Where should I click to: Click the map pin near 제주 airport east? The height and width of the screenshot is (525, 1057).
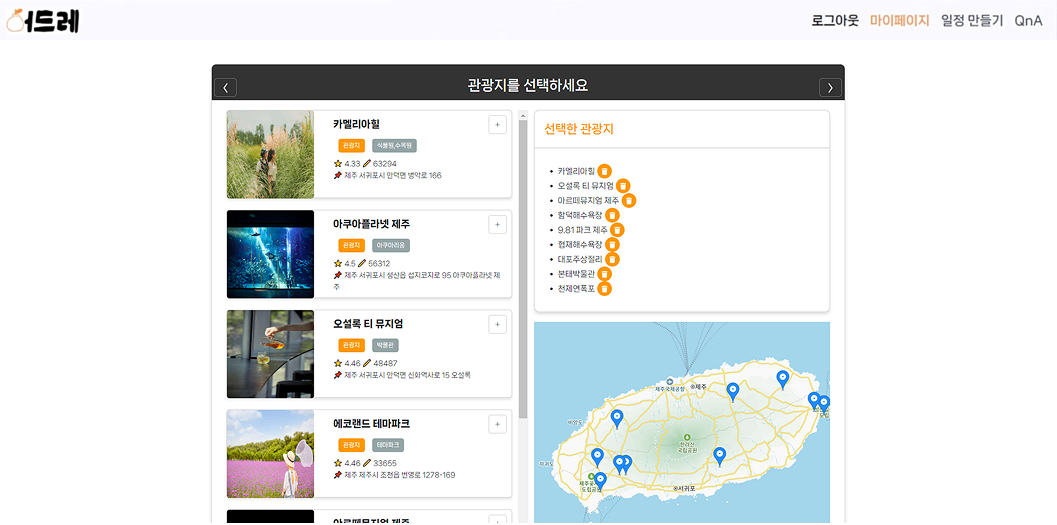(x=733, y=392)
